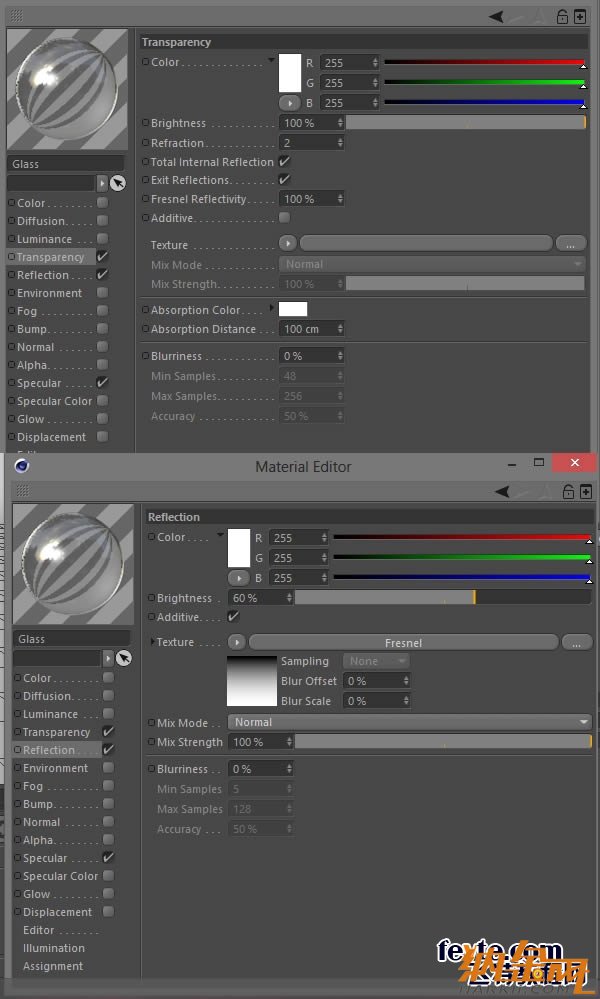
Task: Click the lock icon in the Transparency panel toolbar
Action: 562,16
